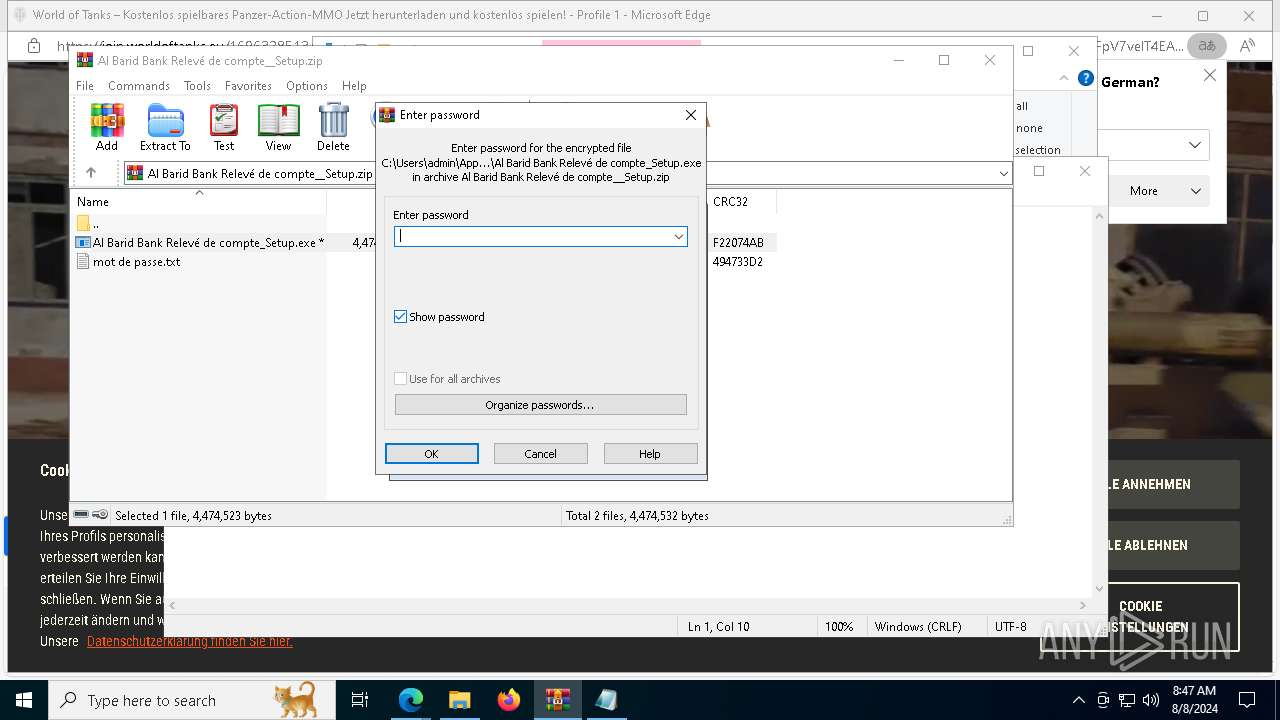1280x720 pixels.
Task: Collapse ribbon chevron beside help icon
Action: point(1064,79)
